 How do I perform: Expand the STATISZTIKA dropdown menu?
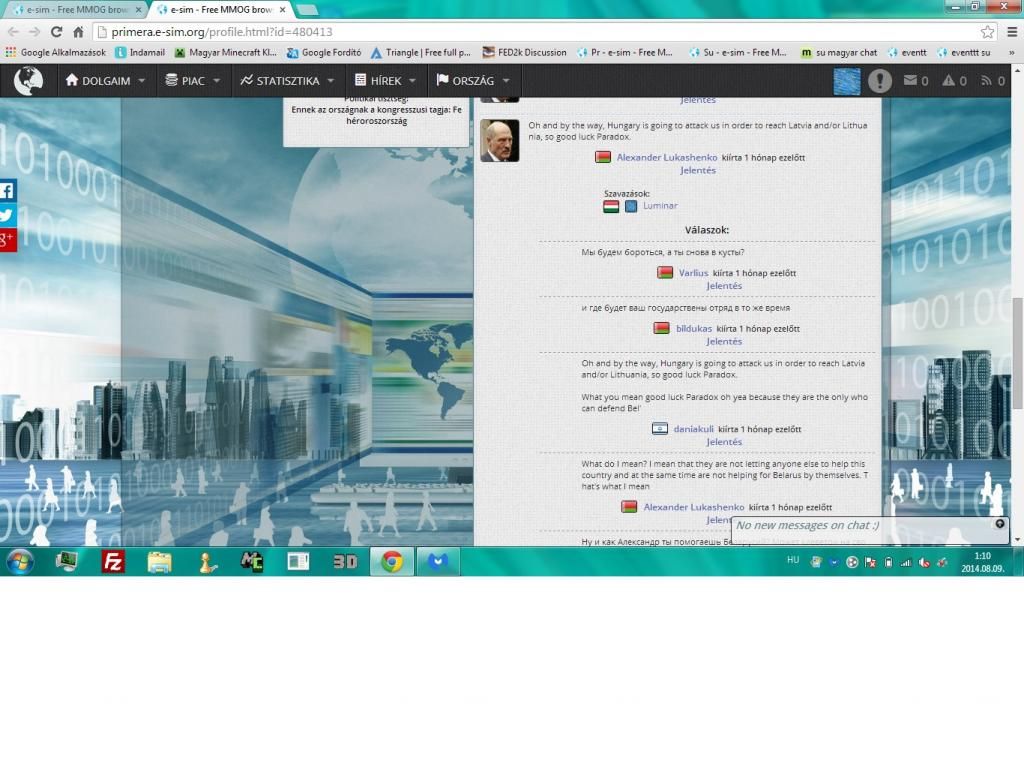[x=287, y=81]
